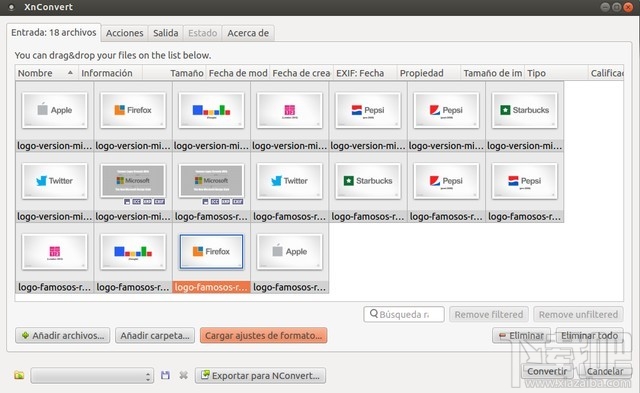640x393 pixels.
Task: Open the Salida tab
Action: click(165, 33)
